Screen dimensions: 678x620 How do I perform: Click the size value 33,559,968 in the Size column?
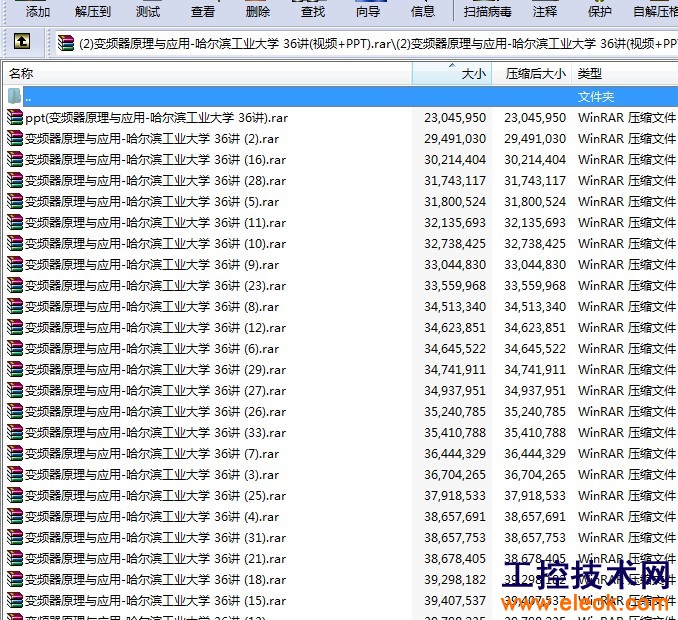[455, 286]
